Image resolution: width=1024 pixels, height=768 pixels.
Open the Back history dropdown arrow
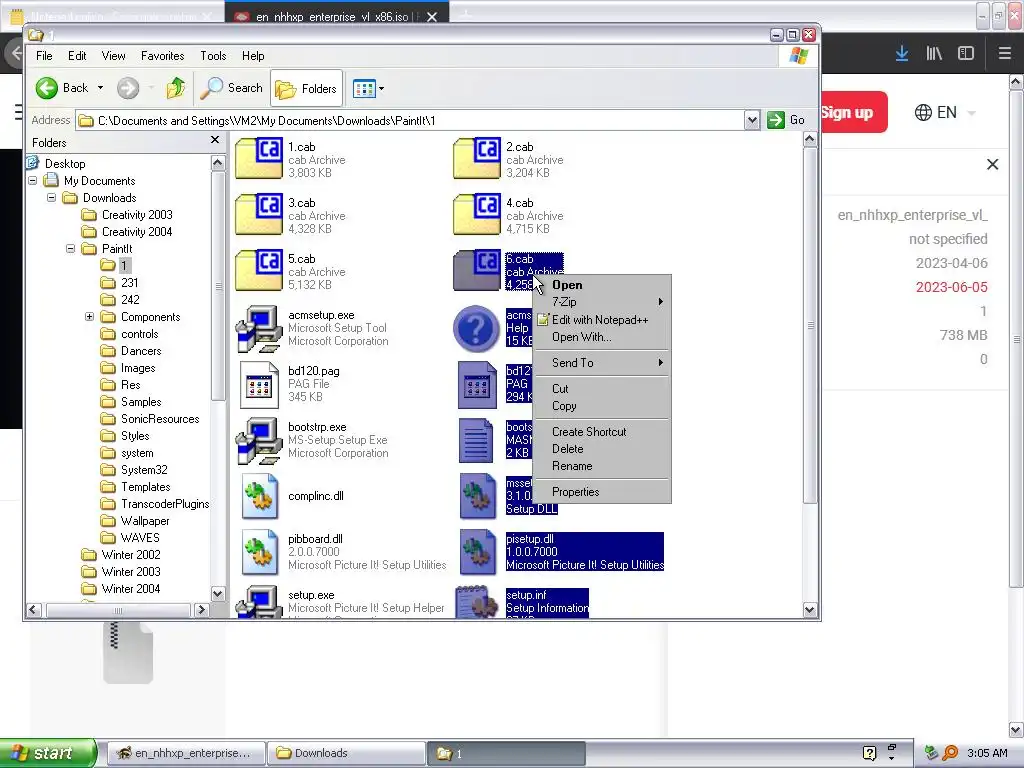[100, 88]
